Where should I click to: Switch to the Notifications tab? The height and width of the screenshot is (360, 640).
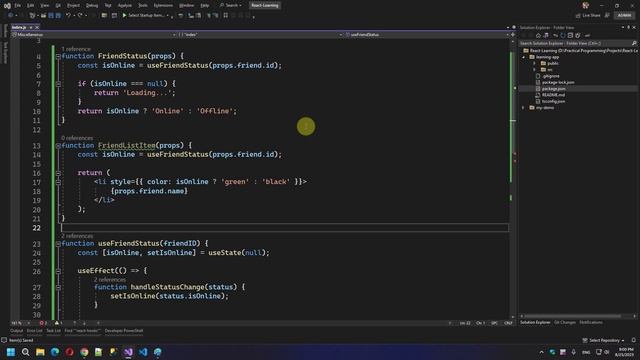[x=591, y=322]
